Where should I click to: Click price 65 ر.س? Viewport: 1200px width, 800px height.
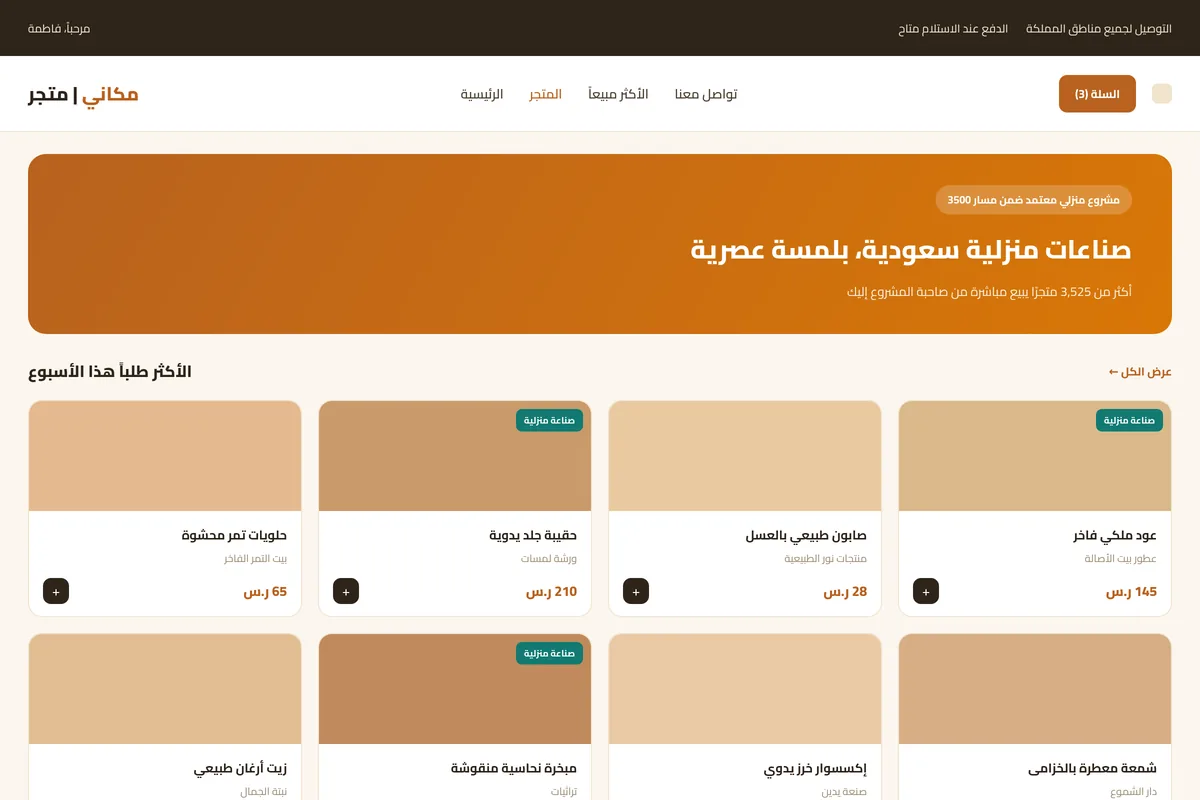(265, 591)
